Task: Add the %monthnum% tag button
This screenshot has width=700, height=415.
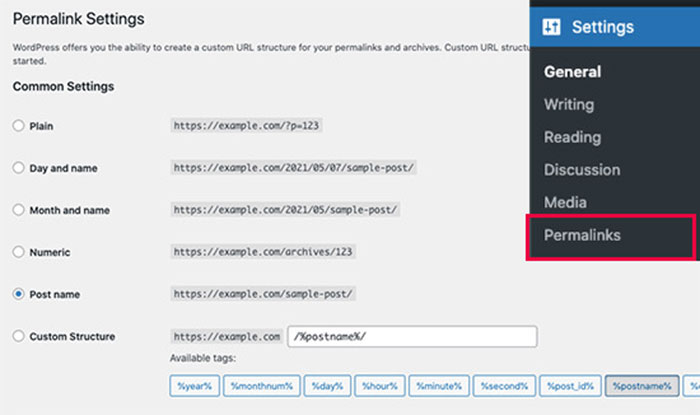Action: [260, 385]
